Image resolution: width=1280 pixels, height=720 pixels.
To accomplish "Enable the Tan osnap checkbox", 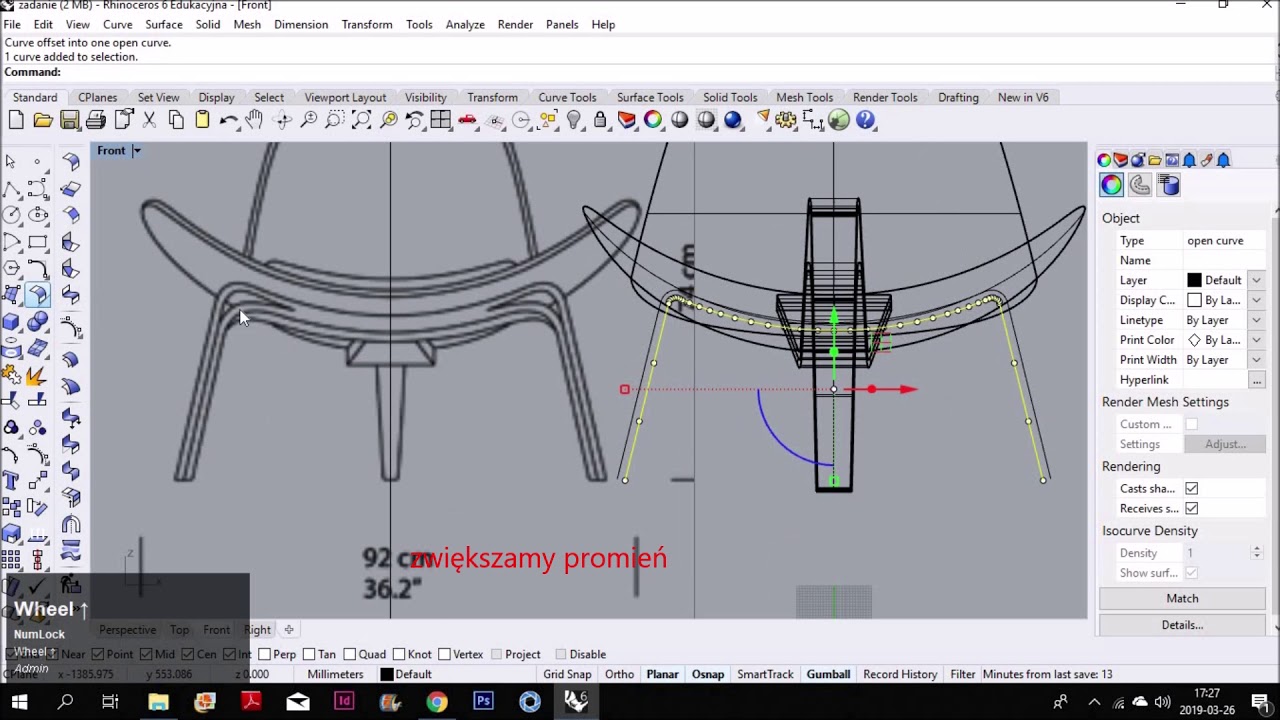I will [309, 654].
